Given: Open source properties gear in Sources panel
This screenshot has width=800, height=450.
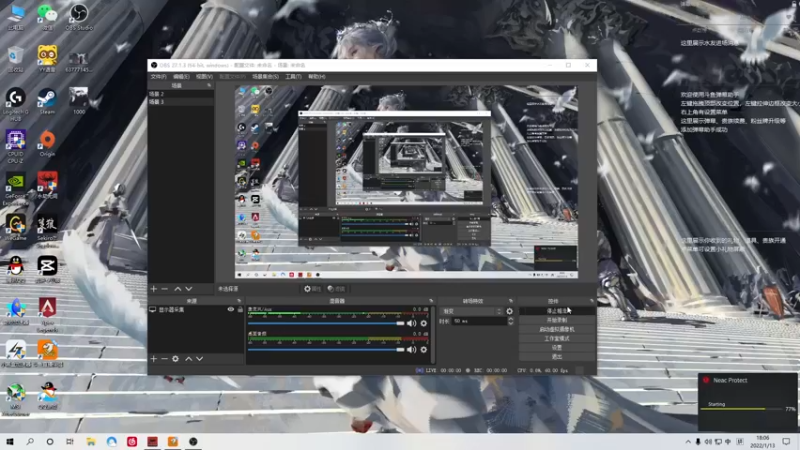Looking at the screenshot, I should tap(176, 359).
